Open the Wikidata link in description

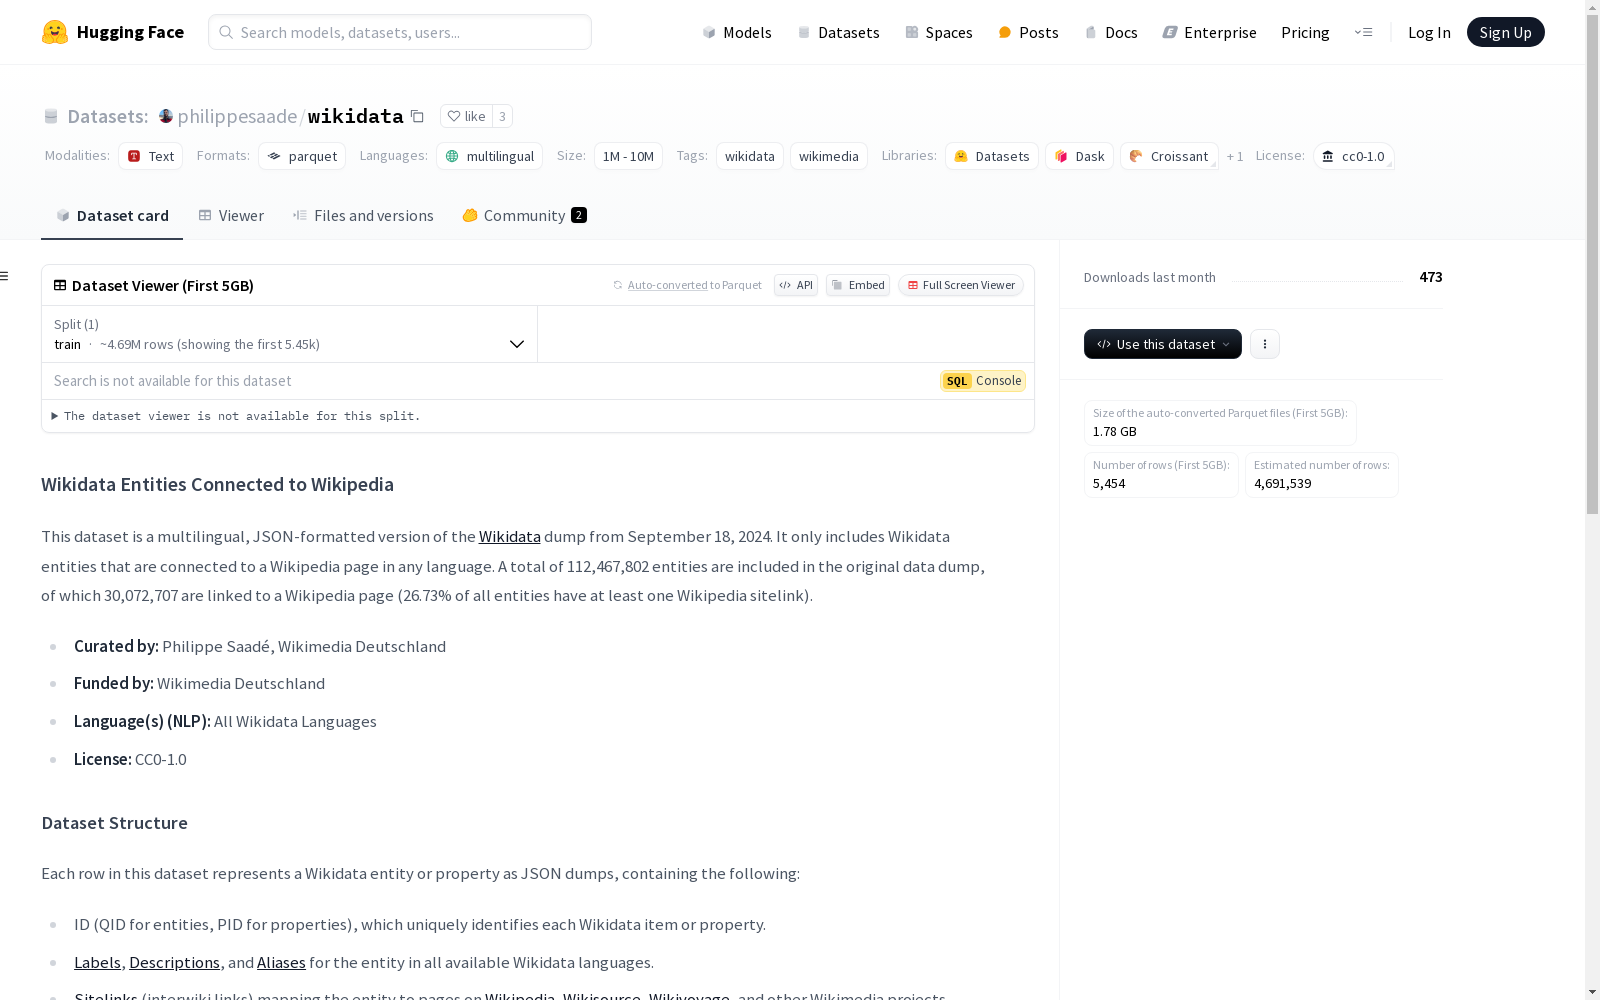[x=510, y=537]
